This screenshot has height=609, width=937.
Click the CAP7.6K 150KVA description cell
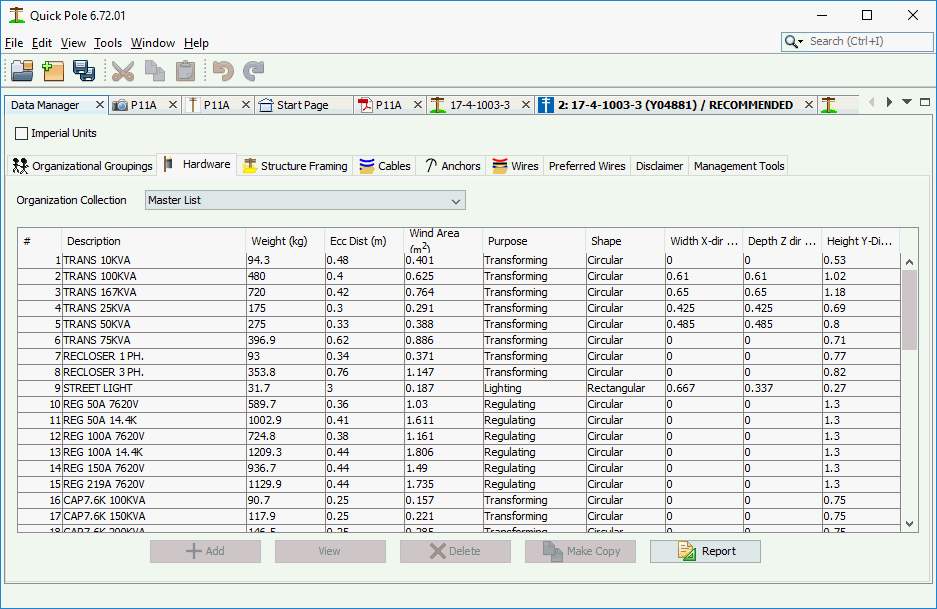pos(154,516)
